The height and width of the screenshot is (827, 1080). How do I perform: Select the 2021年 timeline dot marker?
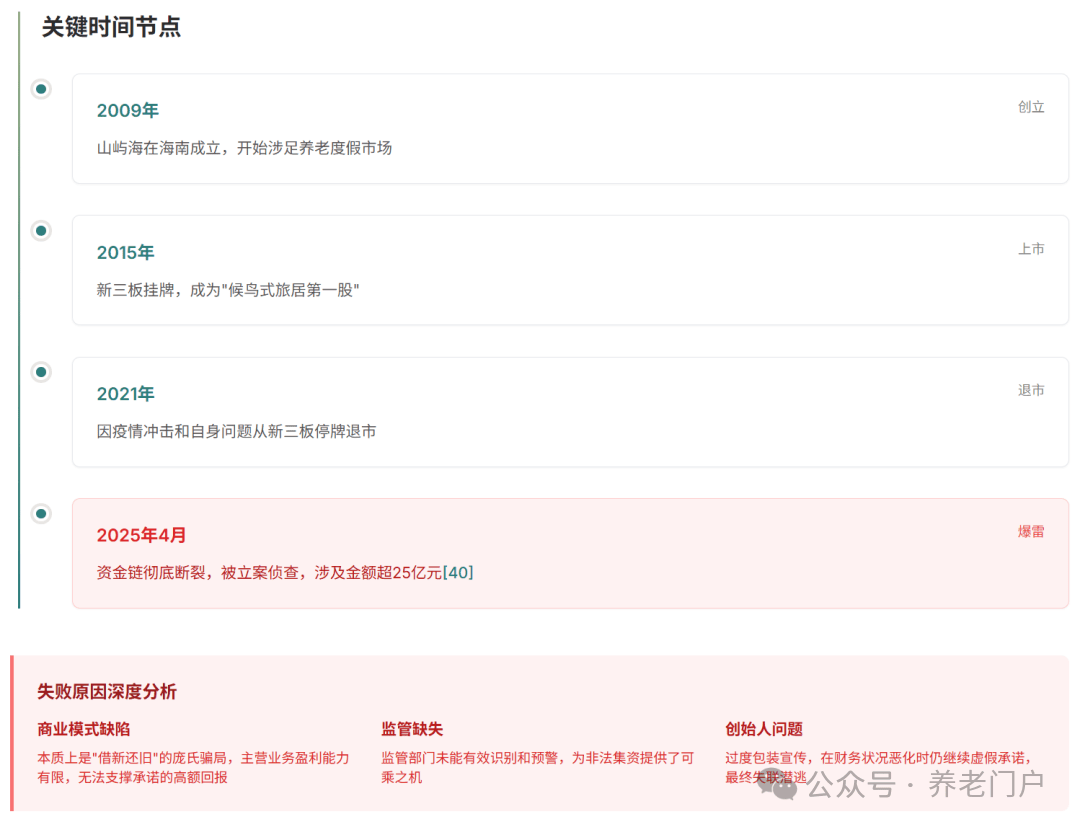click(x=41, y=372)
